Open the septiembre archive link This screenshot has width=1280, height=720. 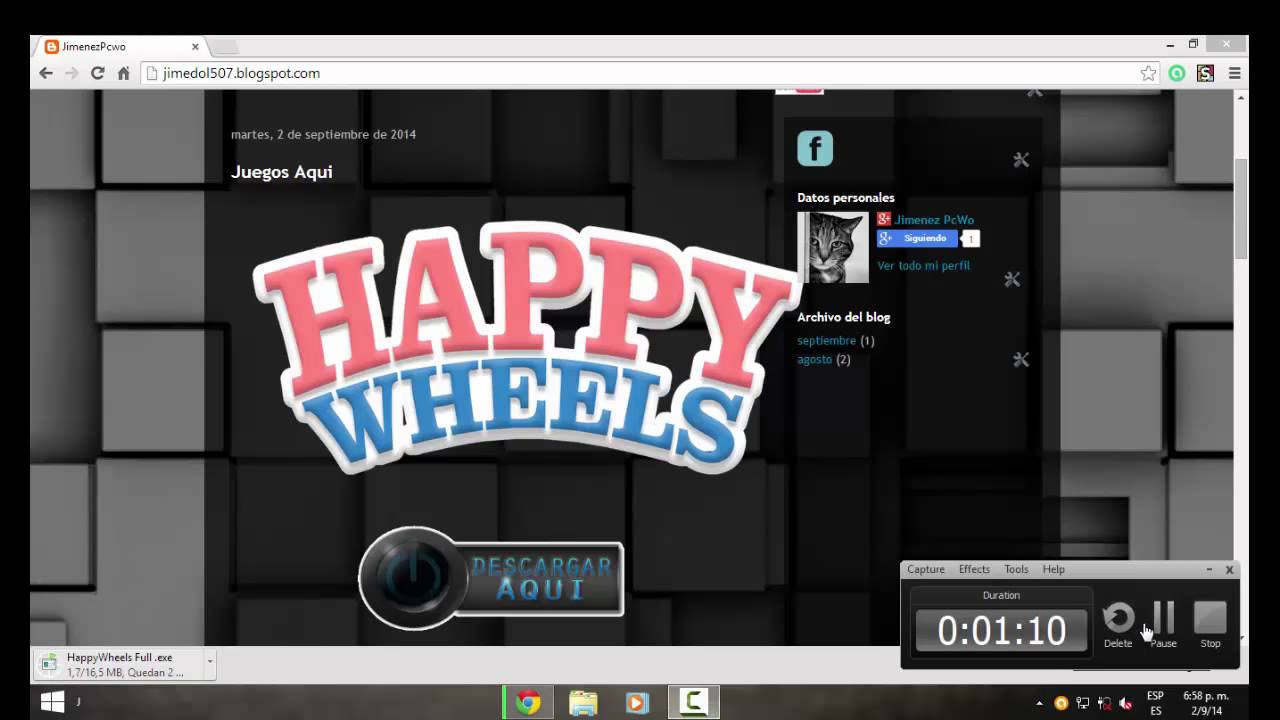coord(826,341)
